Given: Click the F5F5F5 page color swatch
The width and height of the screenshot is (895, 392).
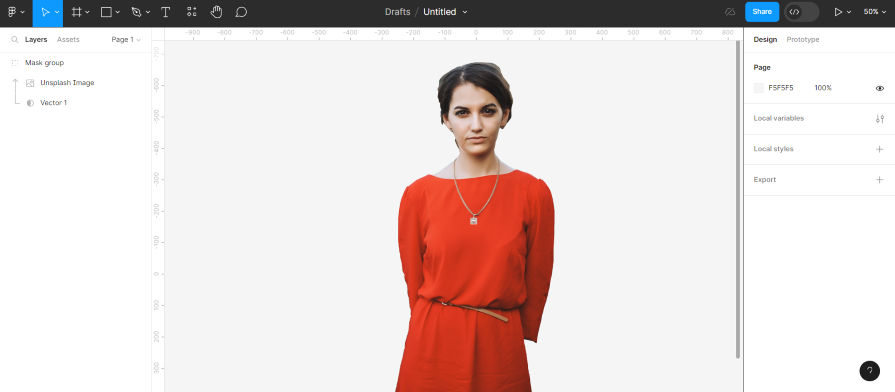Looking at the screenshot, I should pyautogui.click(x=759, y=88).
